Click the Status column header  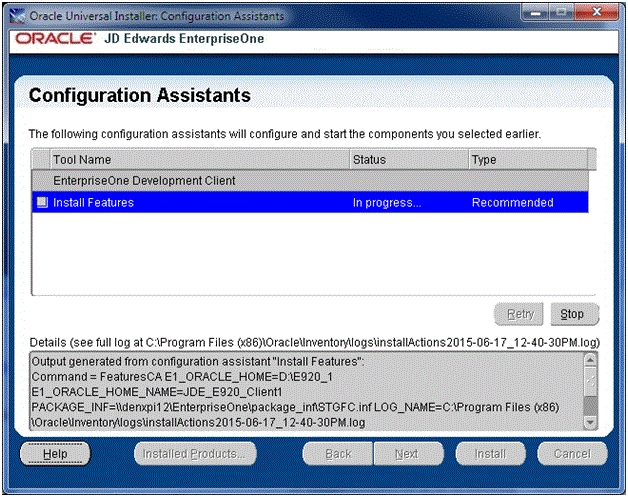[x=409, y=159]
